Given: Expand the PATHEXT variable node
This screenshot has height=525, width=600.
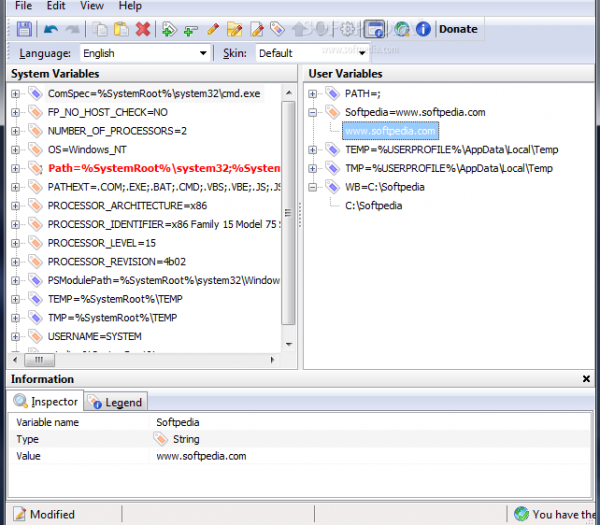Looking at the screenshot, I should click(15, 187).
